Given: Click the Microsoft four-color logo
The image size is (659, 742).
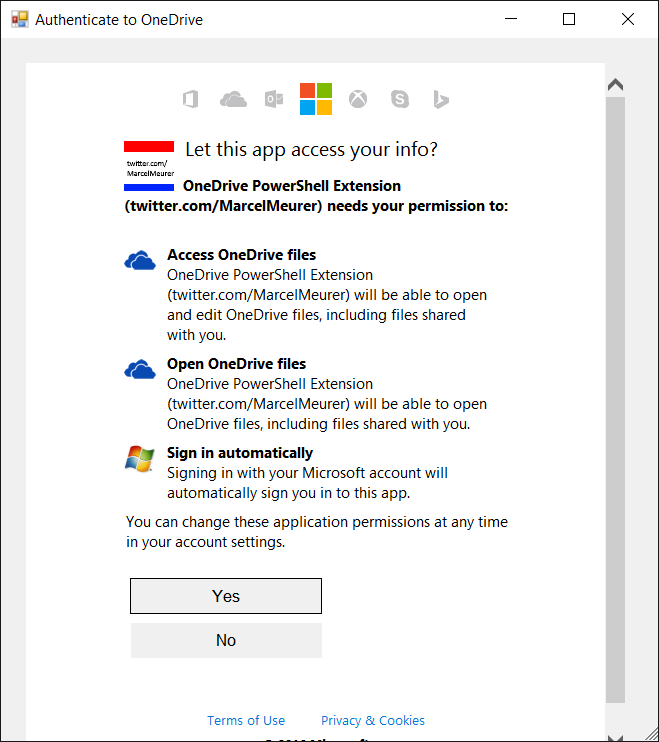Looking at the screenshot, I should point(316,99).
